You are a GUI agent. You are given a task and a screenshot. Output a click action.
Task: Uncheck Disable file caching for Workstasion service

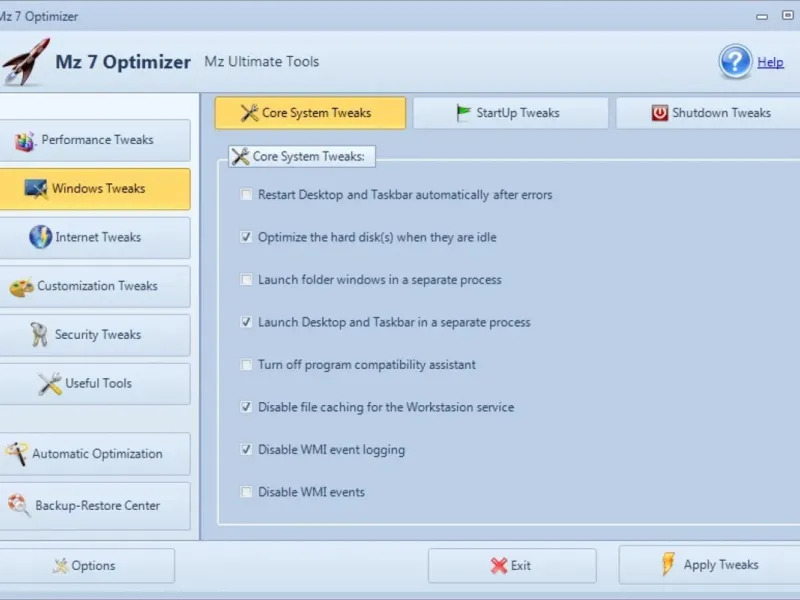click(x=246, y=407)
